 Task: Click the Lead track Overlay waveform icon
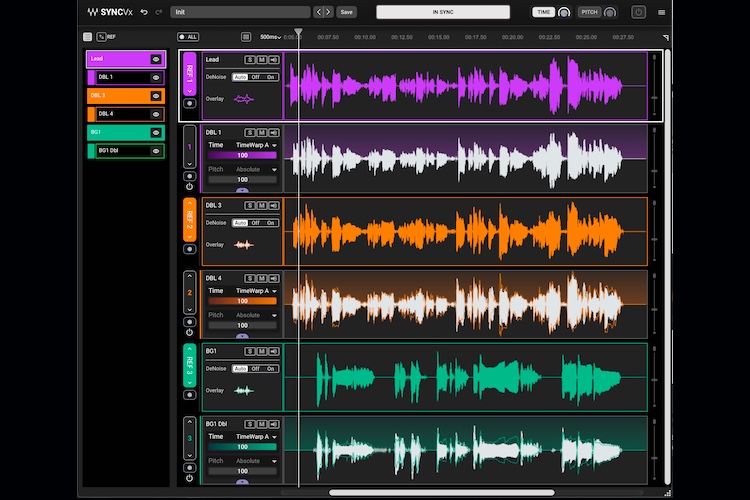click(x=243, y=99)
